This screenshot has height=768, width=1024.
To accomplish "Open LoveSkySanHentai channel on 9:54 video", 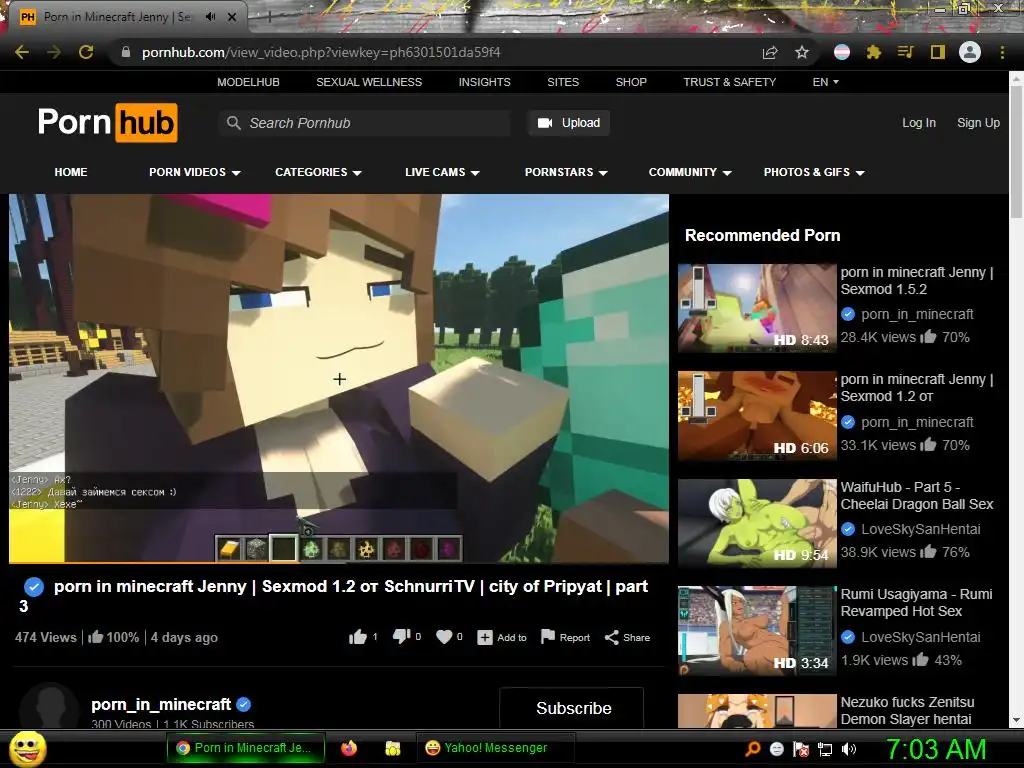I will (920, 530).
